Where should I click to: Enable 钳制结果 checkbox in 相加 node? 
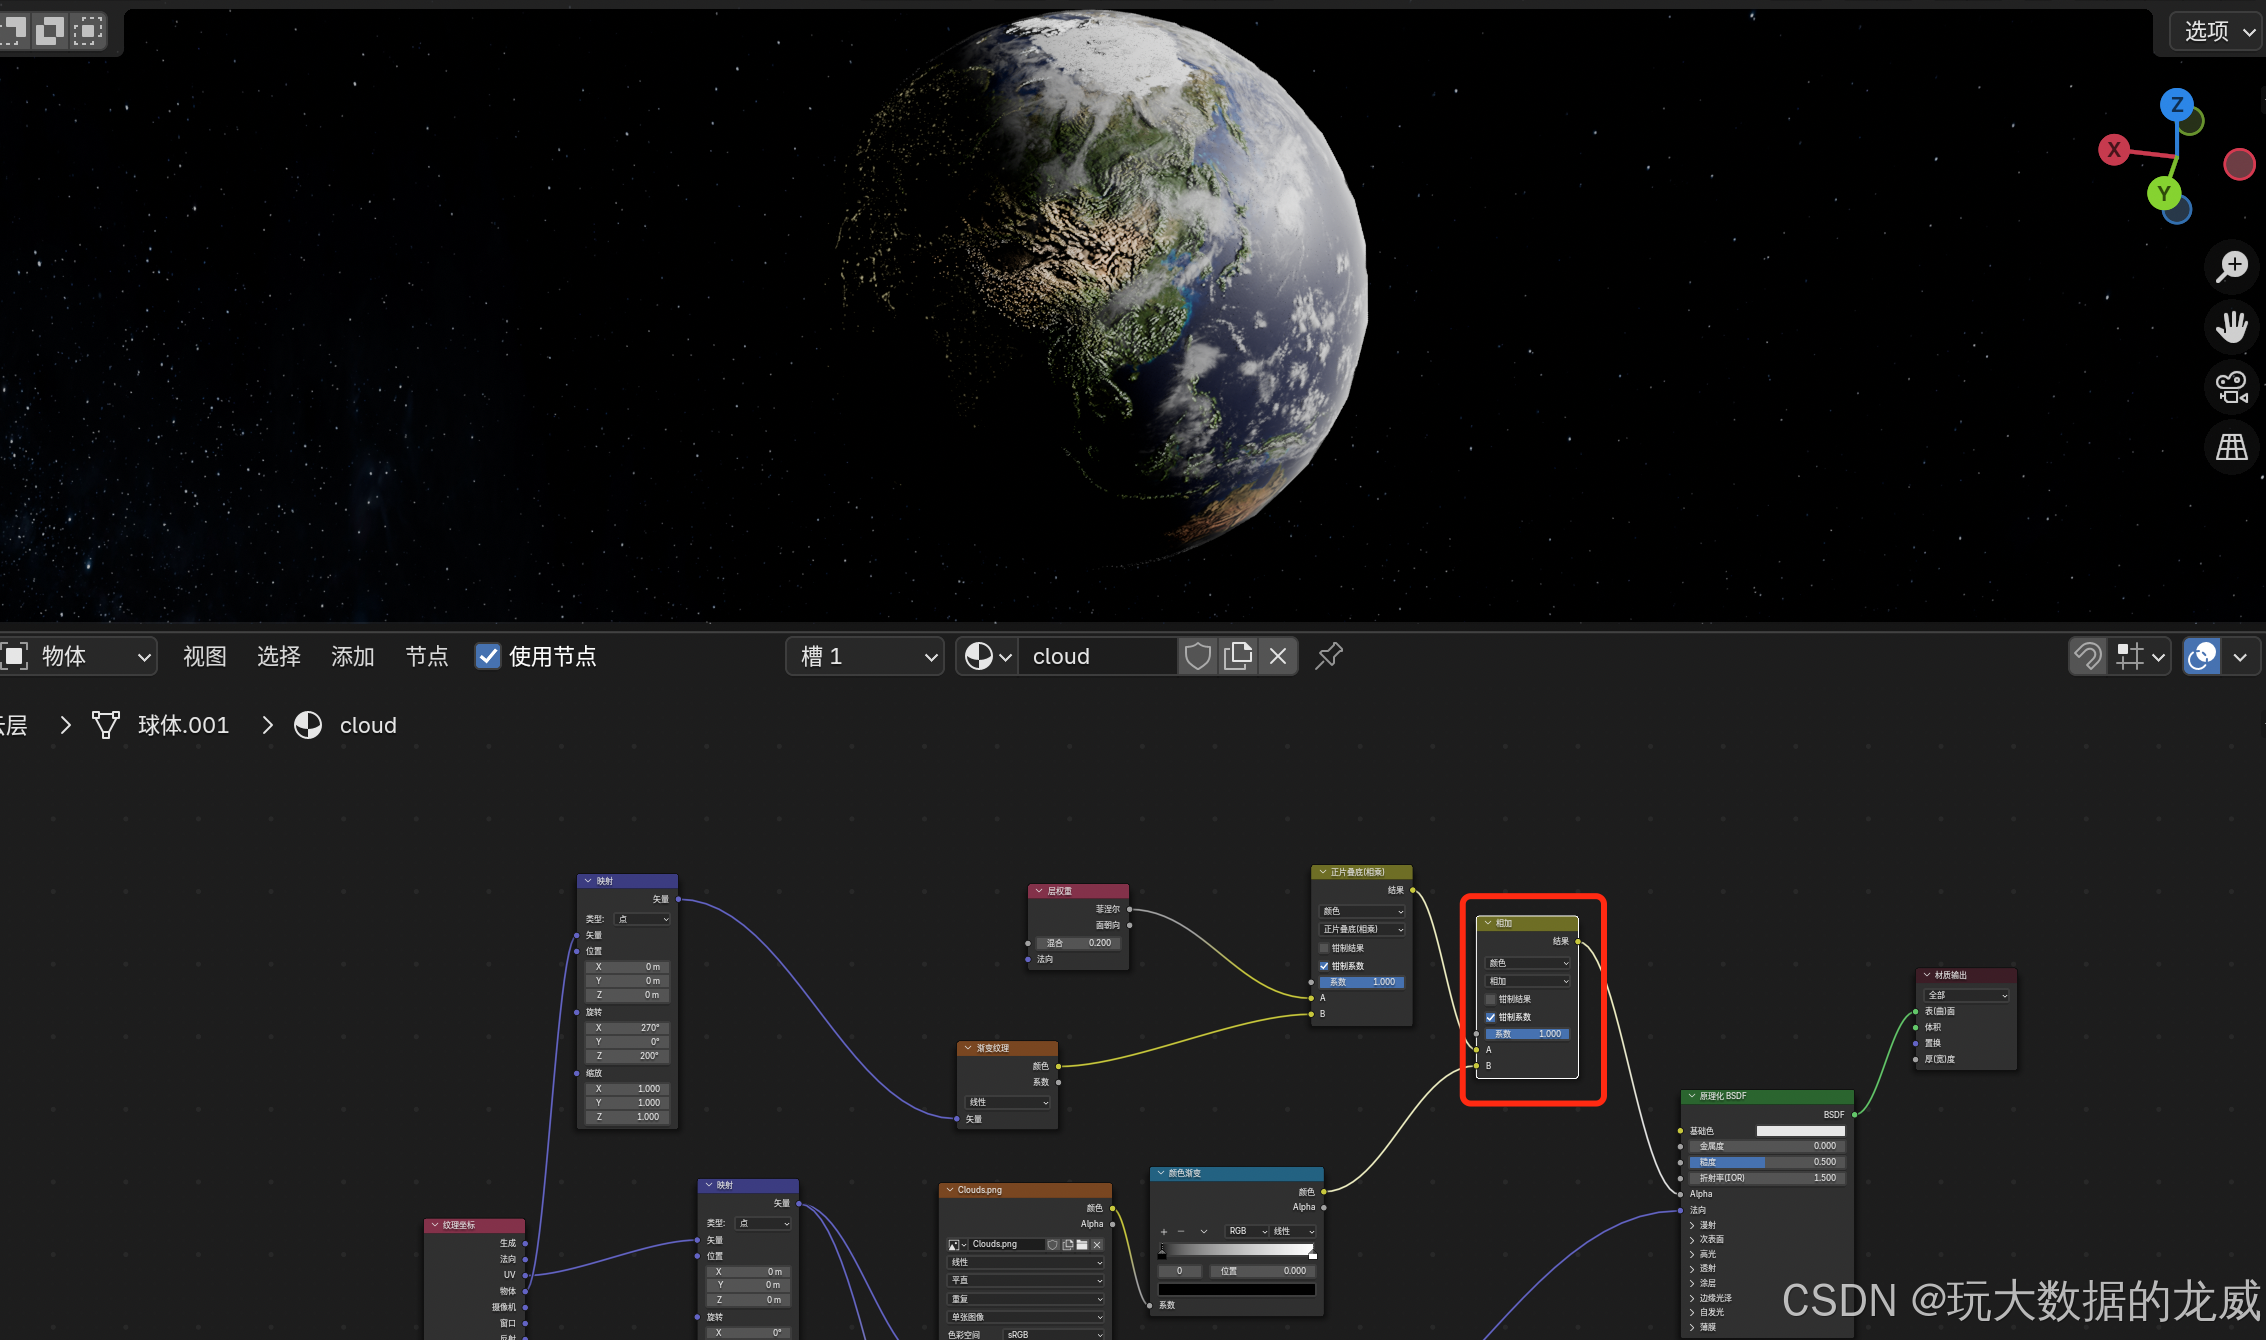[x=1491, y=999]
